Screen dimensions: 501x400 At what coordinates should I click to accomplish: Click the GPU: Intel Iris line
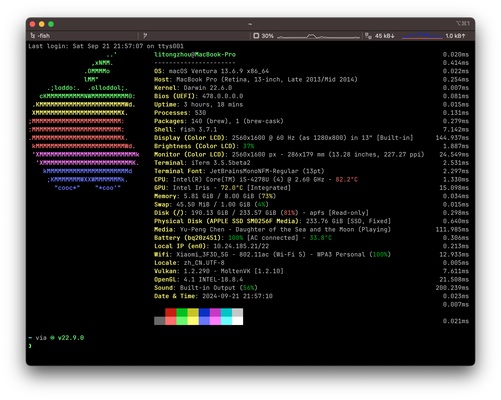[222, 188]
